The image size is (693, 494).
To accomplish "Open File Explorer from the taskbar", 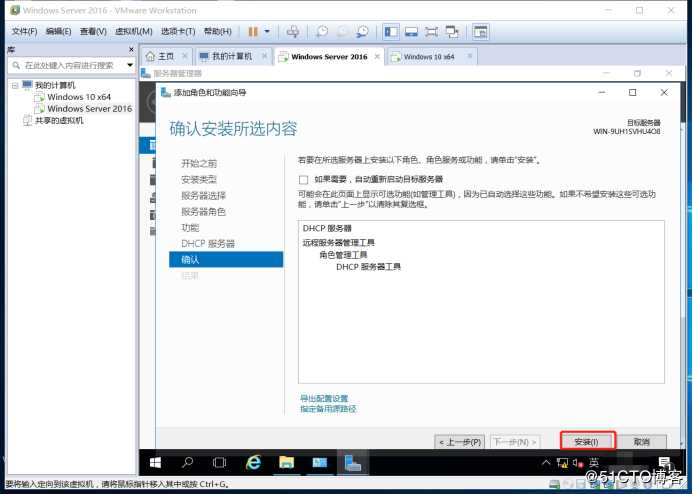I will click(x=286, y=463).
